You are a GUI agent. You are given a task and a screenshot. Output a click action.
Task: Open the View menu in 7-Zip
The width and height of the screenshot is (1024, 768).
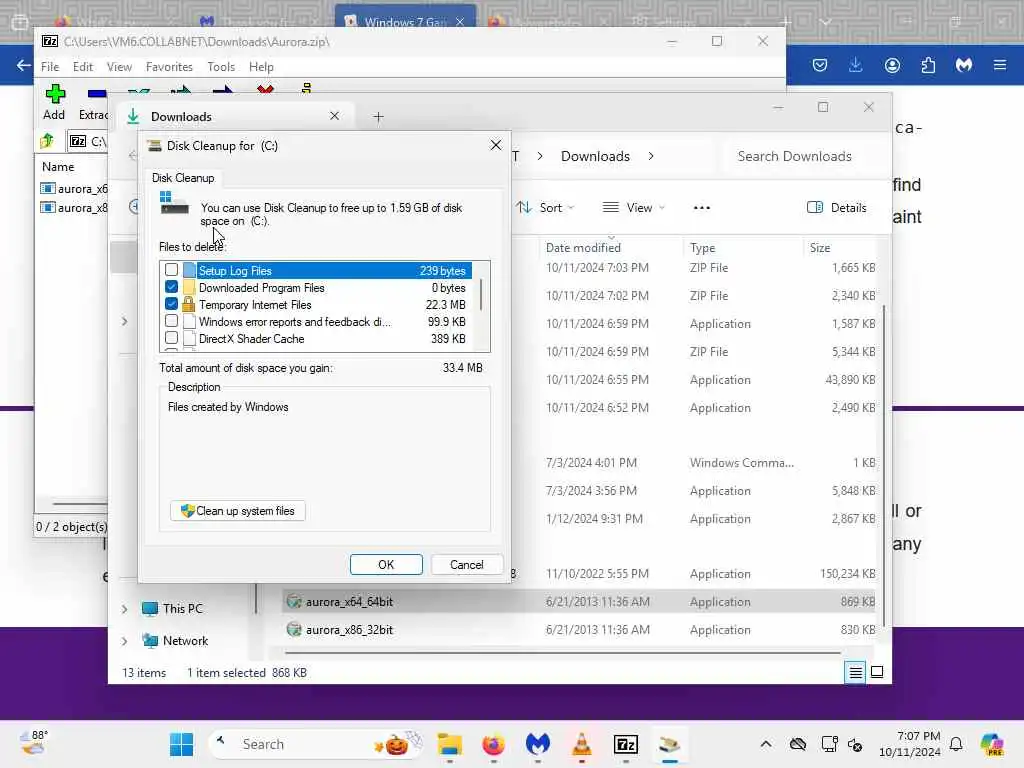click(119, 67)
